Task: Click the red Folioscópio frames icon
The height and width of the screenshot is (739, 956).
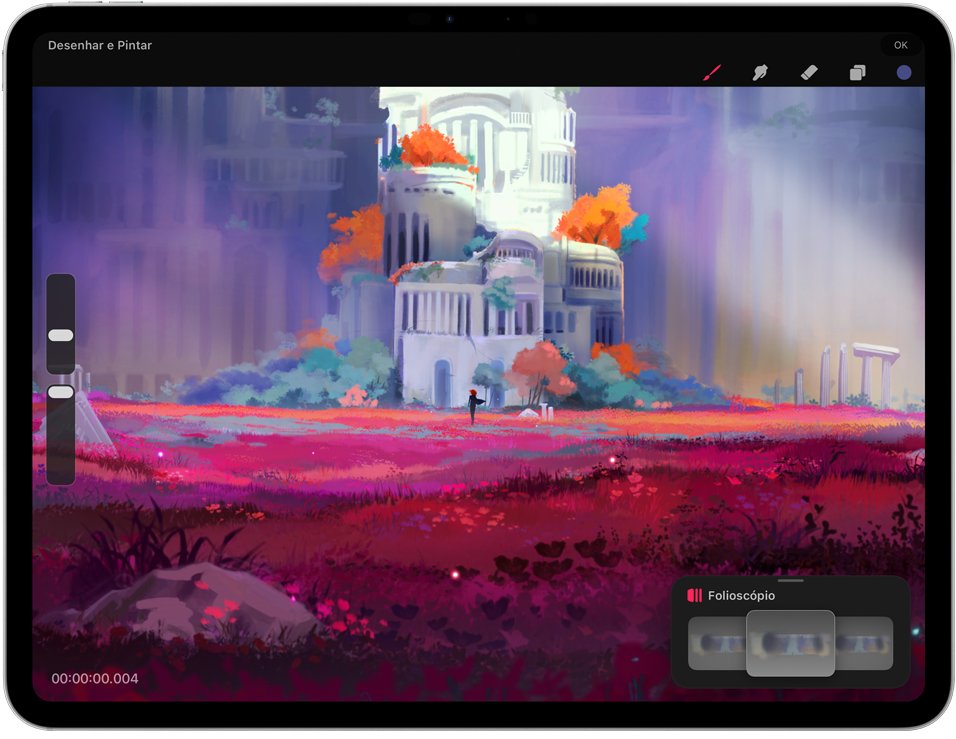Action: 694,596
